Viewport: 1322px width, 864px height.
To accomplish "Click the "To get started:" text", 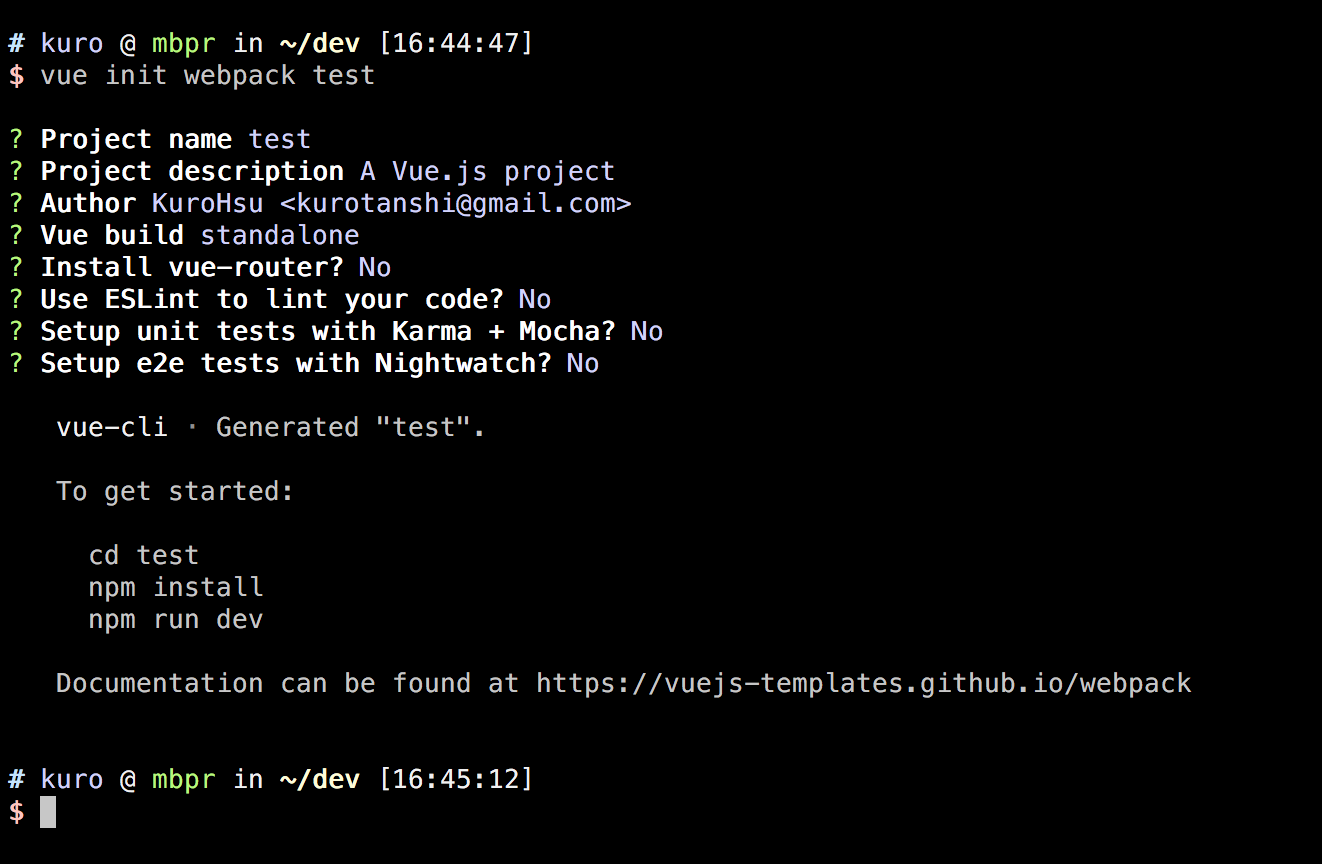I will 175,492.
